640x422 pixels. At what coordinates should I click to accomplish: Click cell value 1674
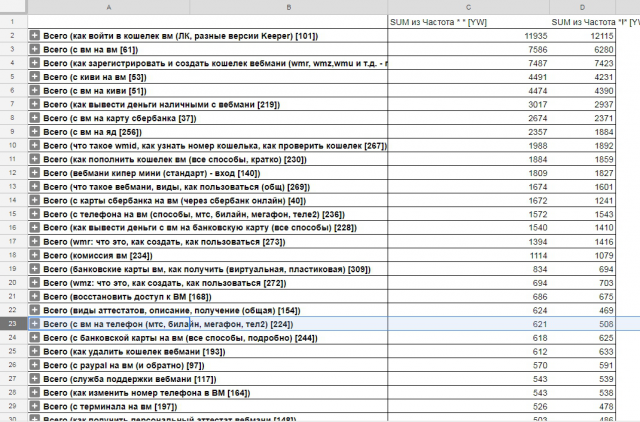click(538, 187)
